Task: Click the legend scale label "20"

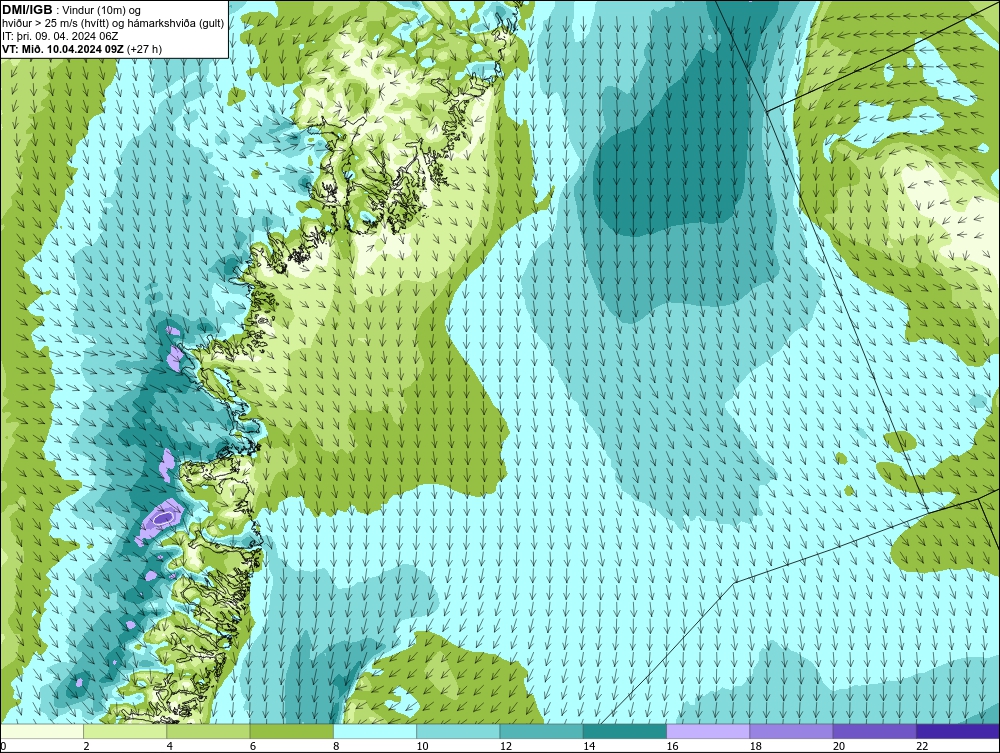Action: pyautogui.click(x=839, y=747)
